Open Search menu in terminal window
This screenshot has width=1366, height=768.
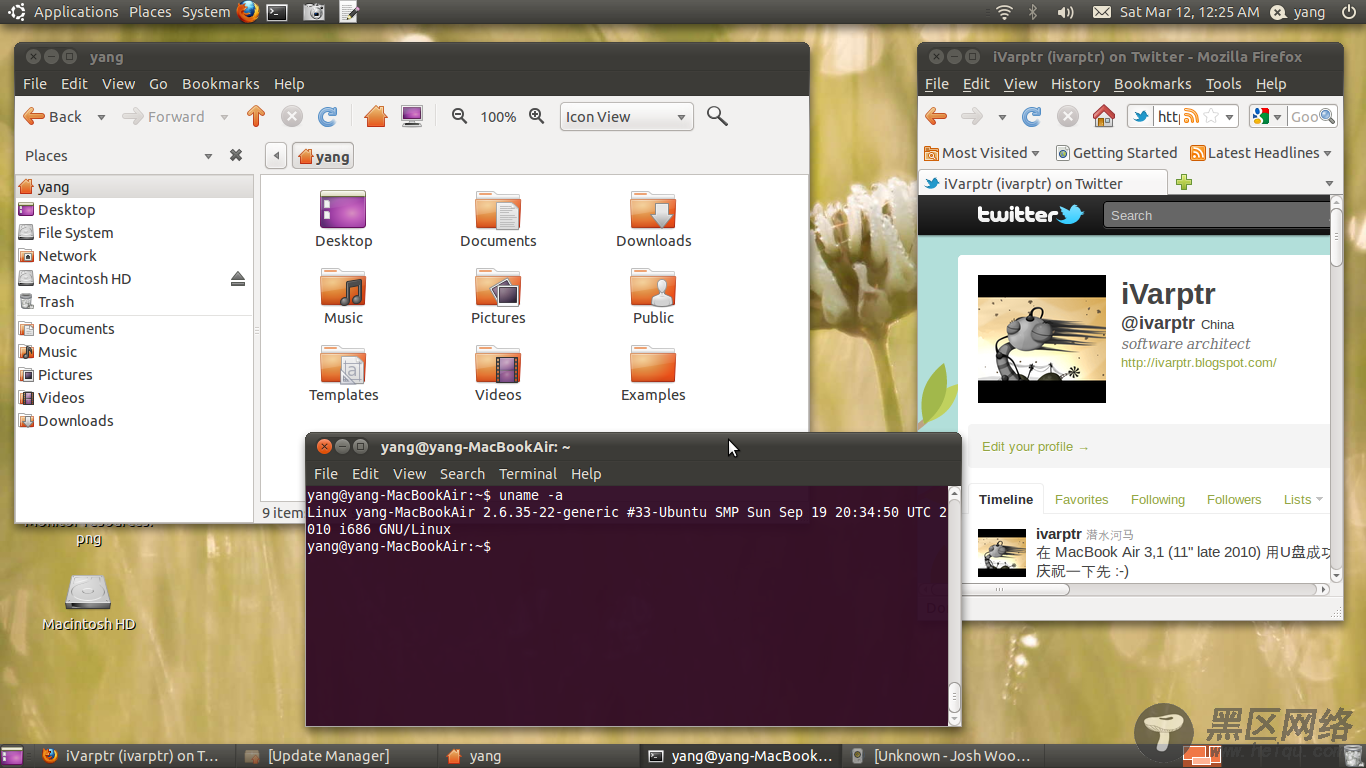coord(462,474)
